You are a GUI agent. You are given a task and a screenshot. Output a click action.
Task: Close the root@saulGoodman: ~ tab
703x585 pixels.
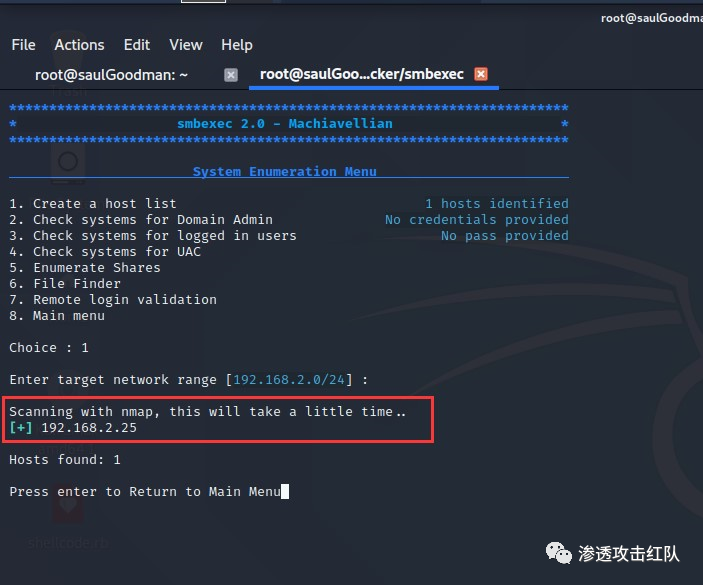coord(231,75)
